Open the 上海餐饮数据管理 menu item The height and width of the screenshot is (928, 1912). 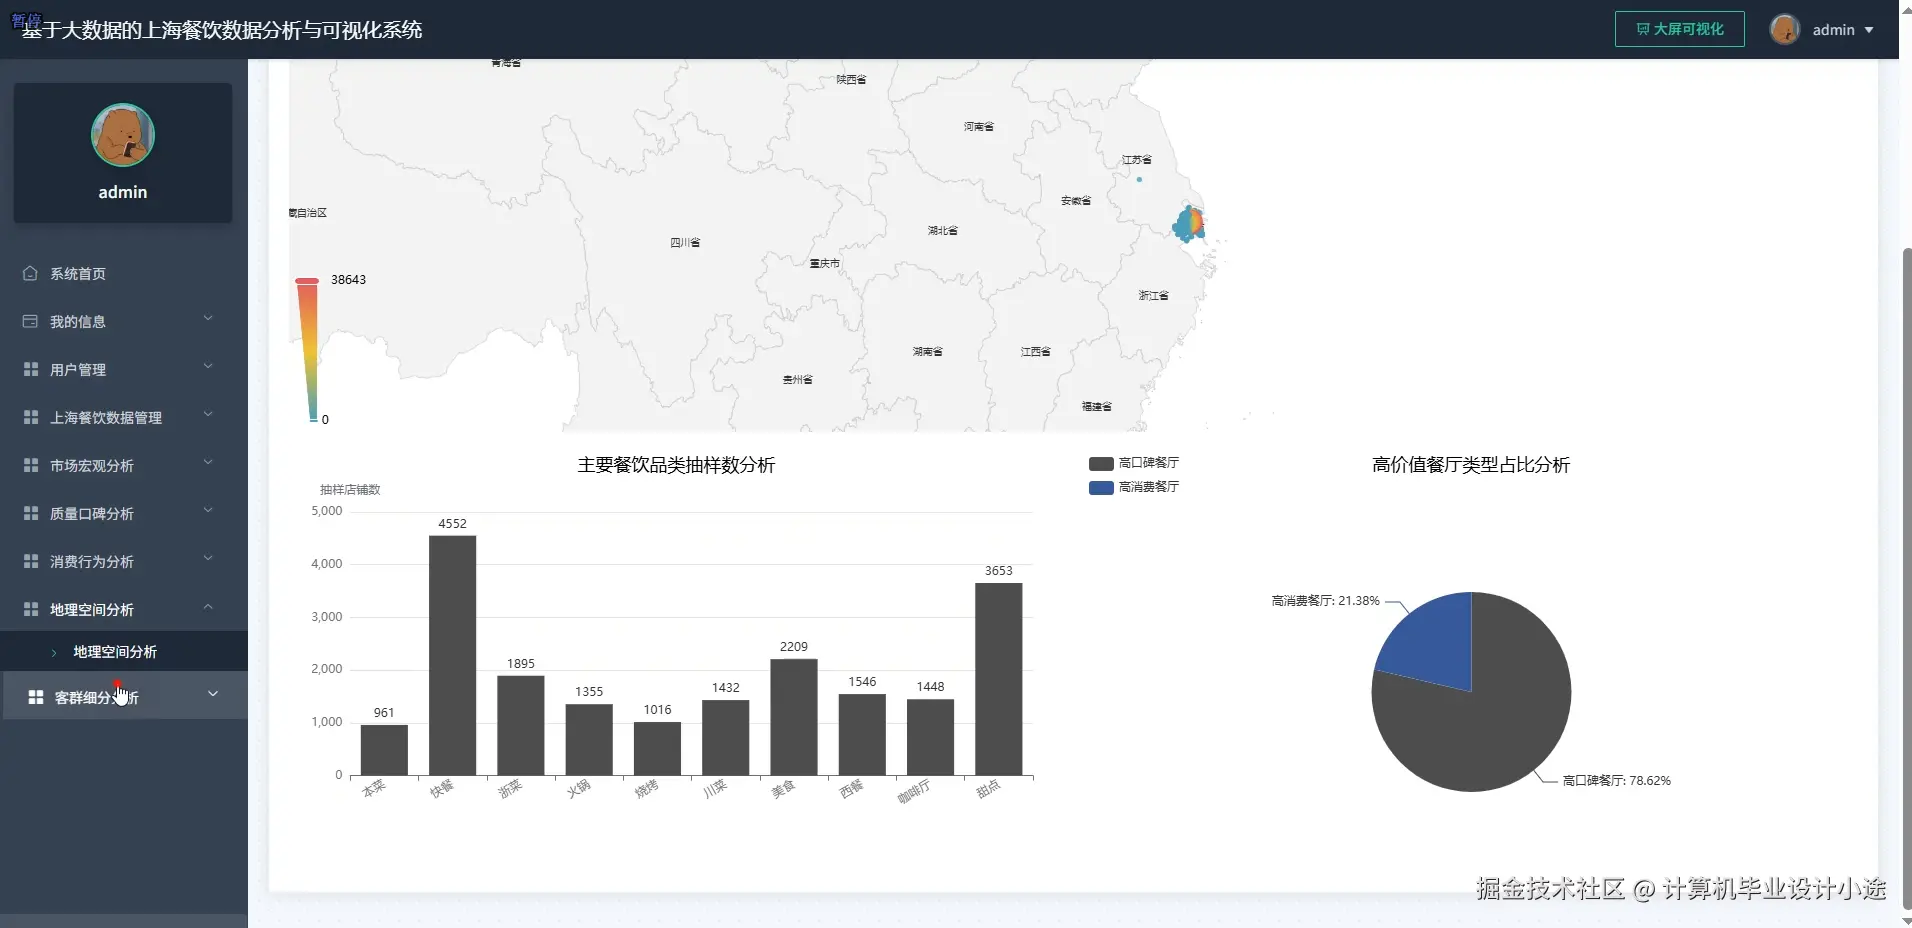point(124,417)
